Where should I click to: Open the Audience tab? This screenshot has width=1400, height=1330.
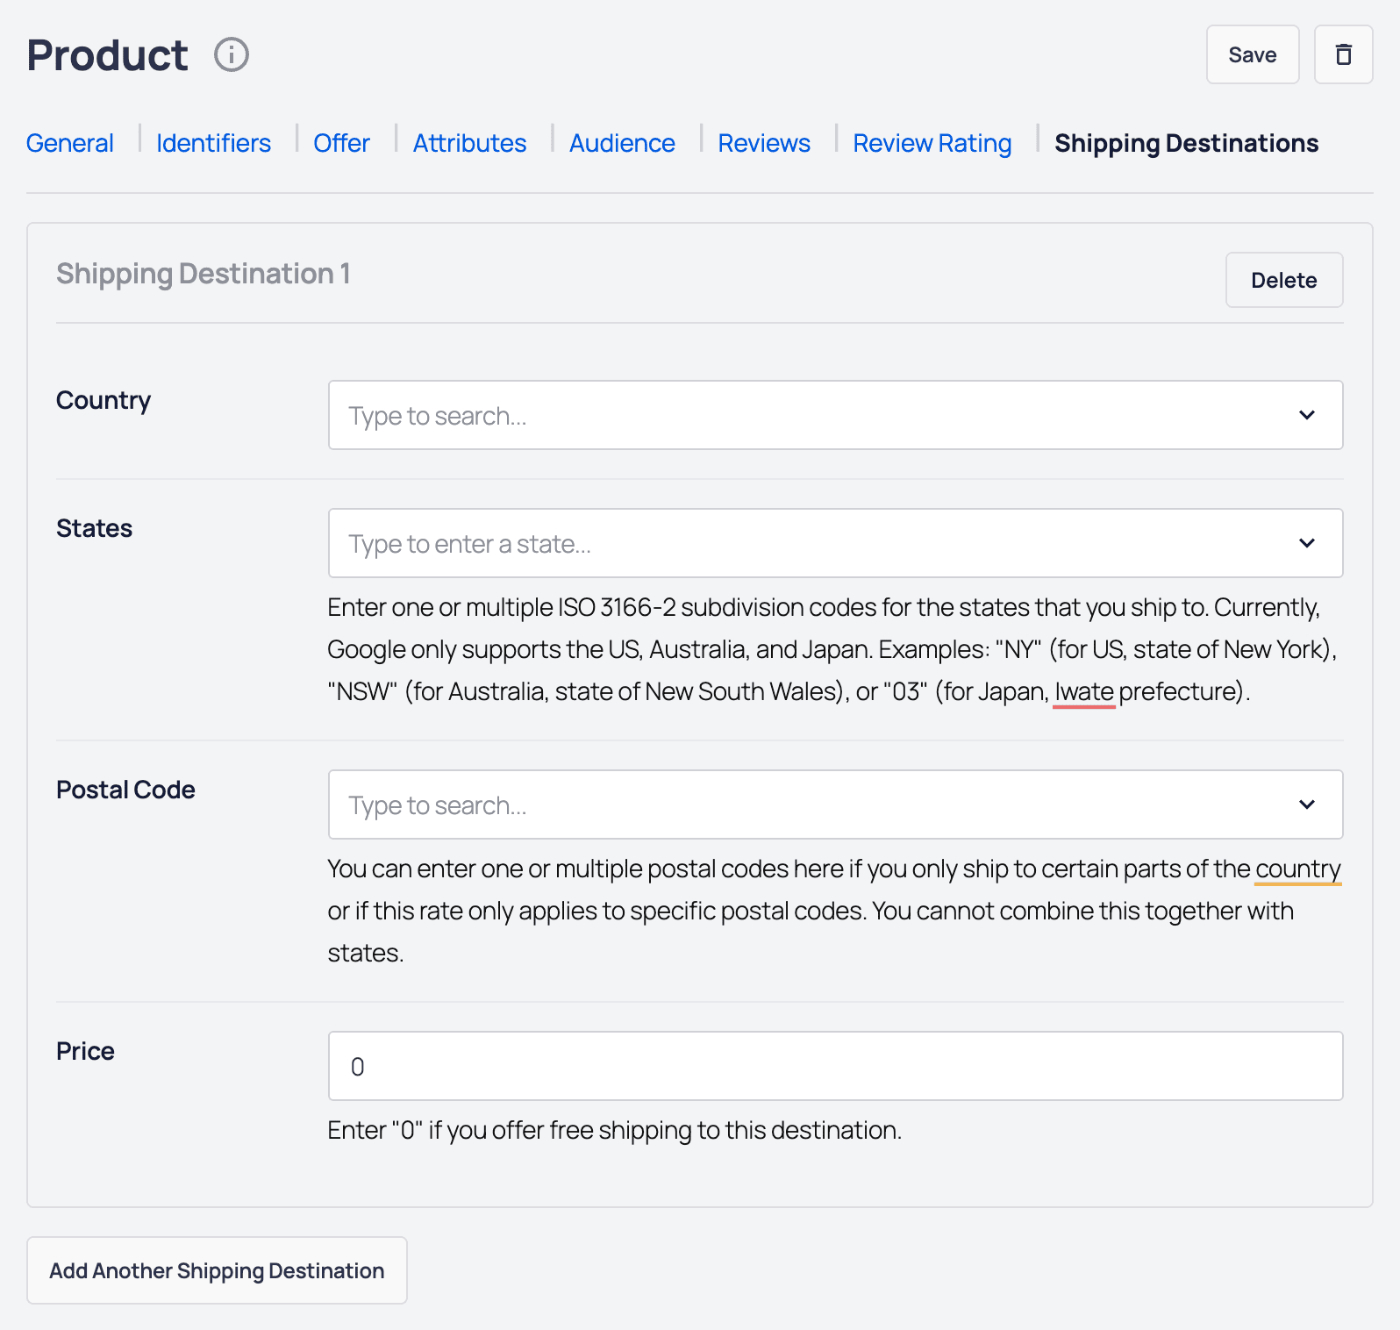pyautogui.click(x=622, y=143)
